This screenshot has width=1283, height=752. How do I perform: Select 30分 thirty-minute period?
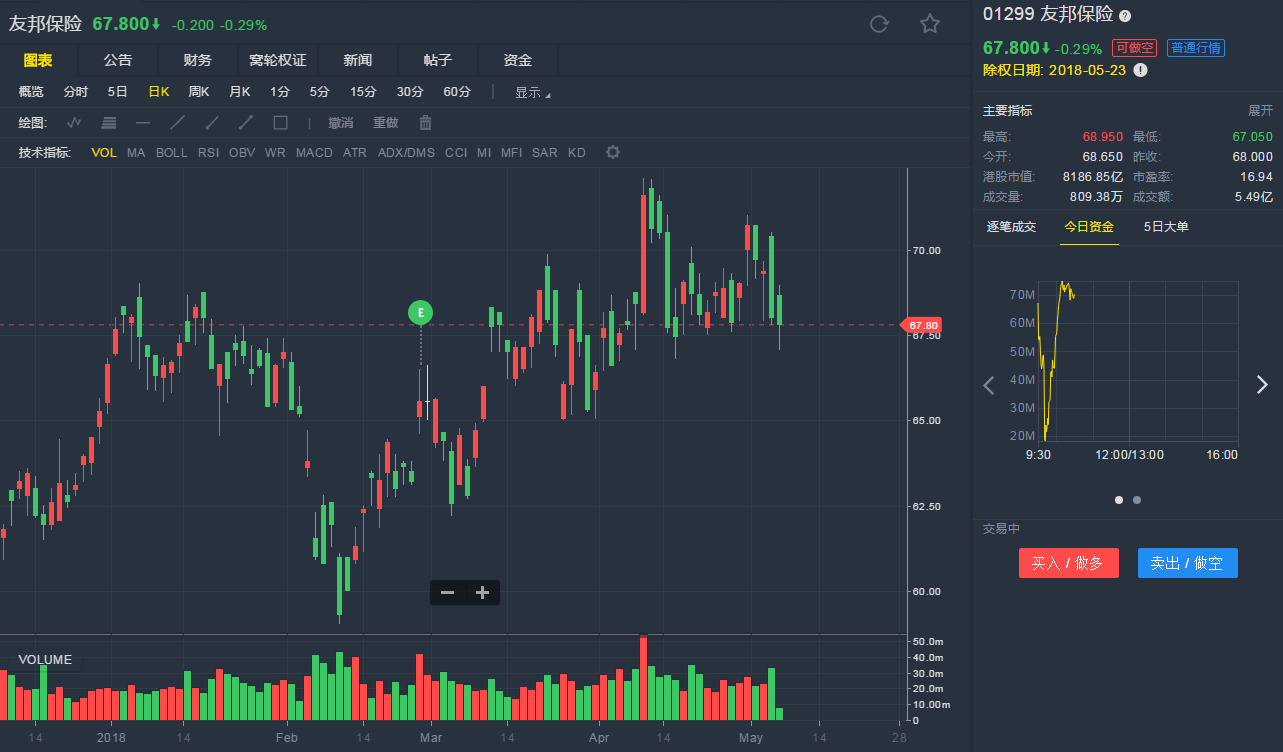point(410,92)
